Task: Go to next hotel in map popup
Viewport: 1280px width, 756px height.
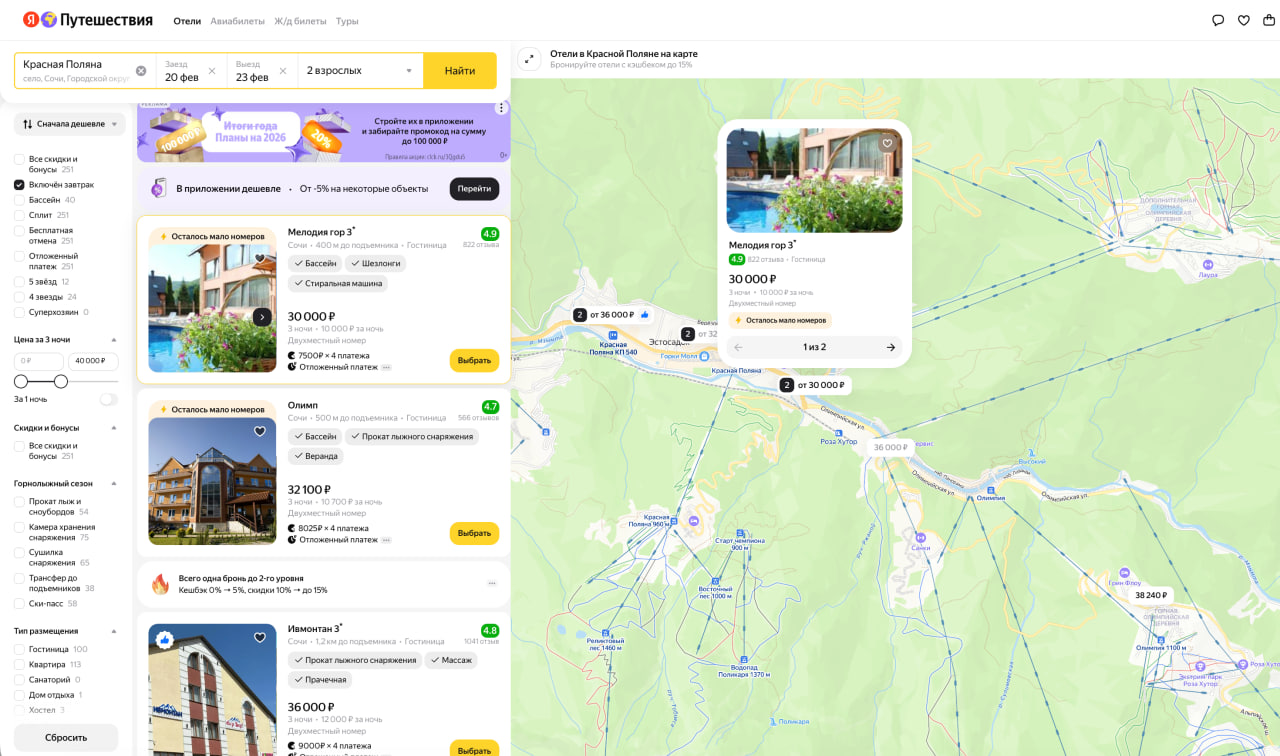Action: 890,348
